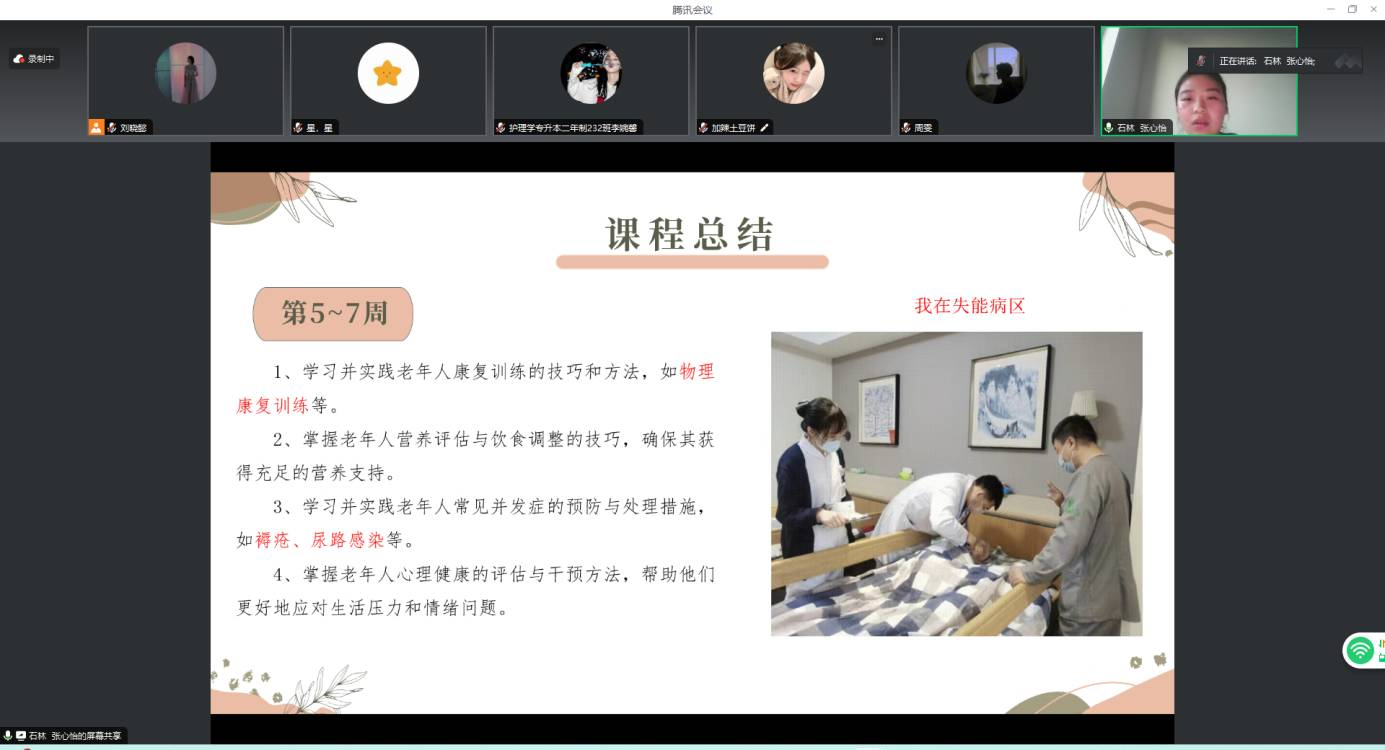This screenshot has width=1385, height=750.
Task: Click the orange host badge on 刘晓懿's tile
Action: [96, 128]
